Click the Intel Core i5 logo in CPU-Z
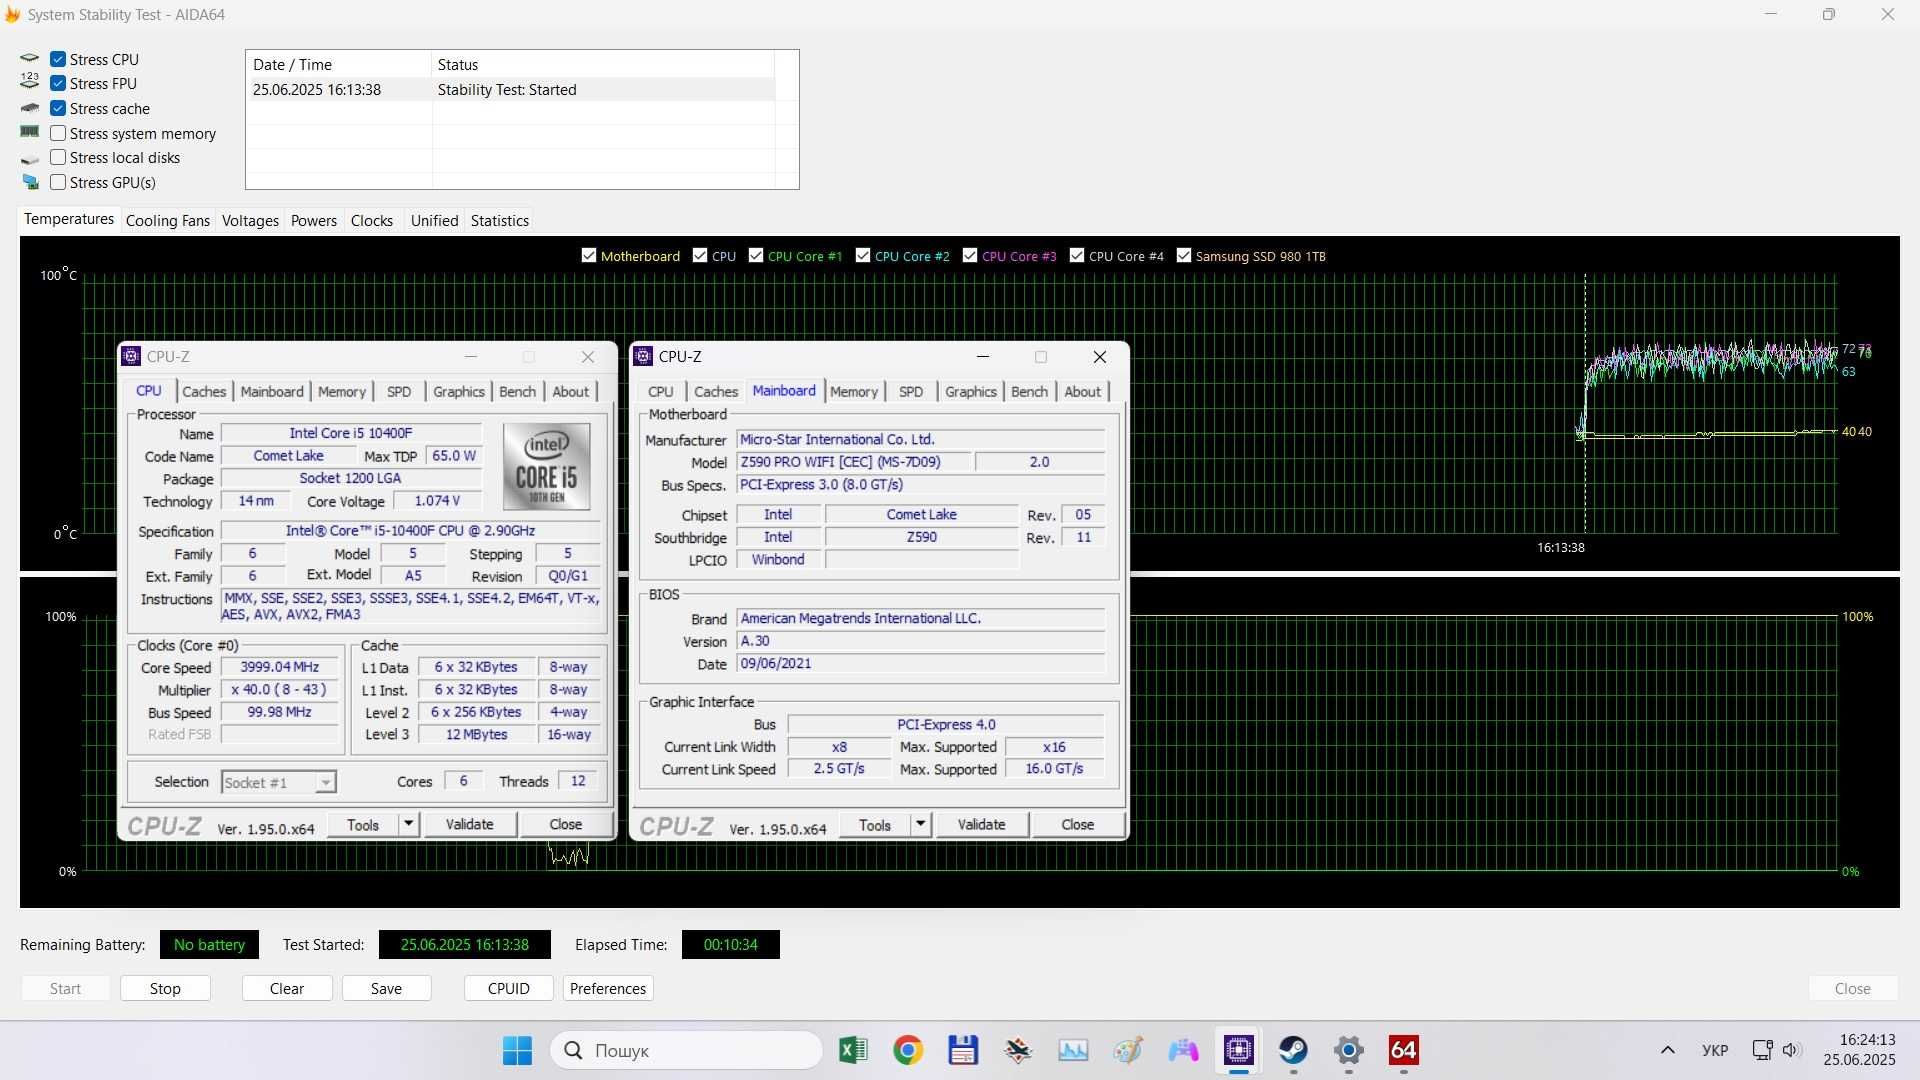 [546, 467]
